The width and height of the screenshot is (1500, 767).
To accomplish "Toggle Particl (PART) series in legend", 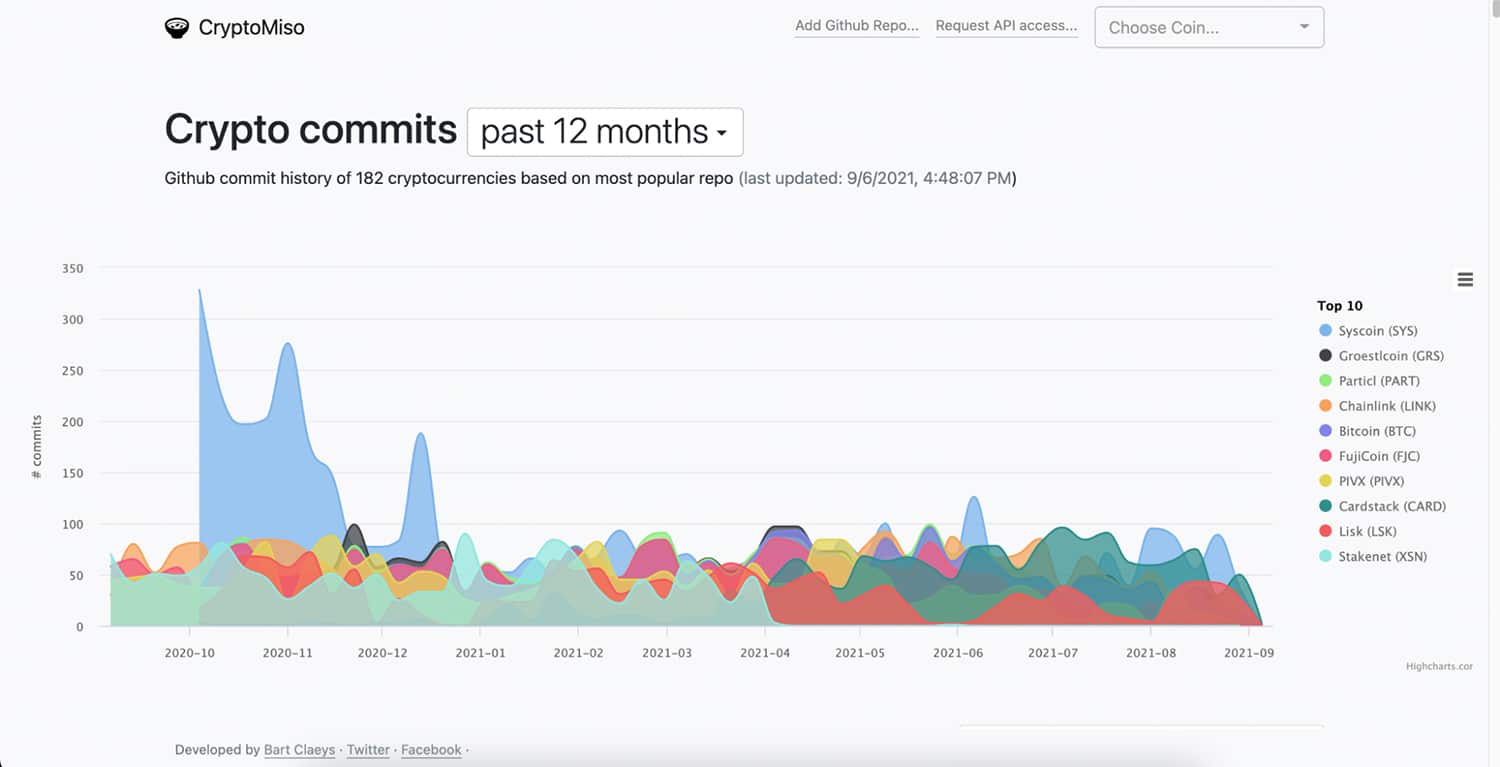I will pos(1369,381).
